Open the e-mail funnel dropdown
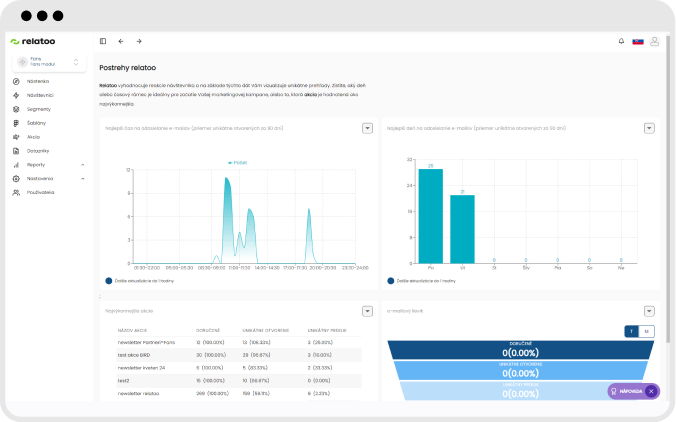676x422 pixels. click(649, 311)
